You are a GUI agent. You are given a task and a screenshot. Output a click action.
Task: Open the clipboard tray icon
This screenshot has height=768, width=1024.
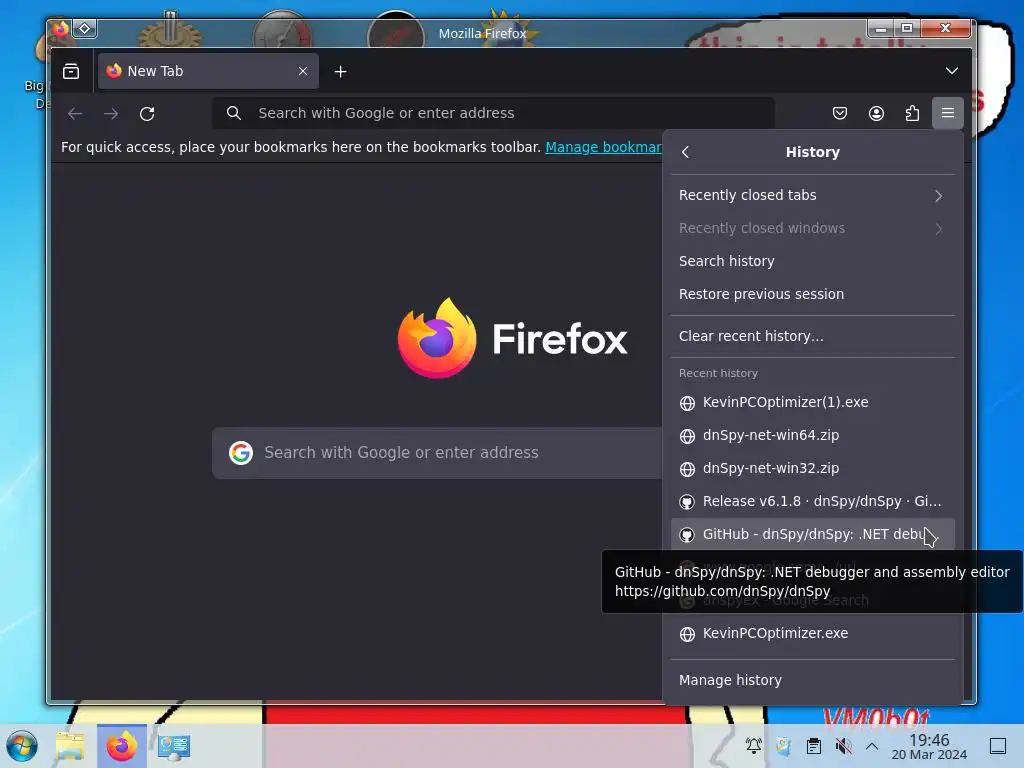coord(814,745)
